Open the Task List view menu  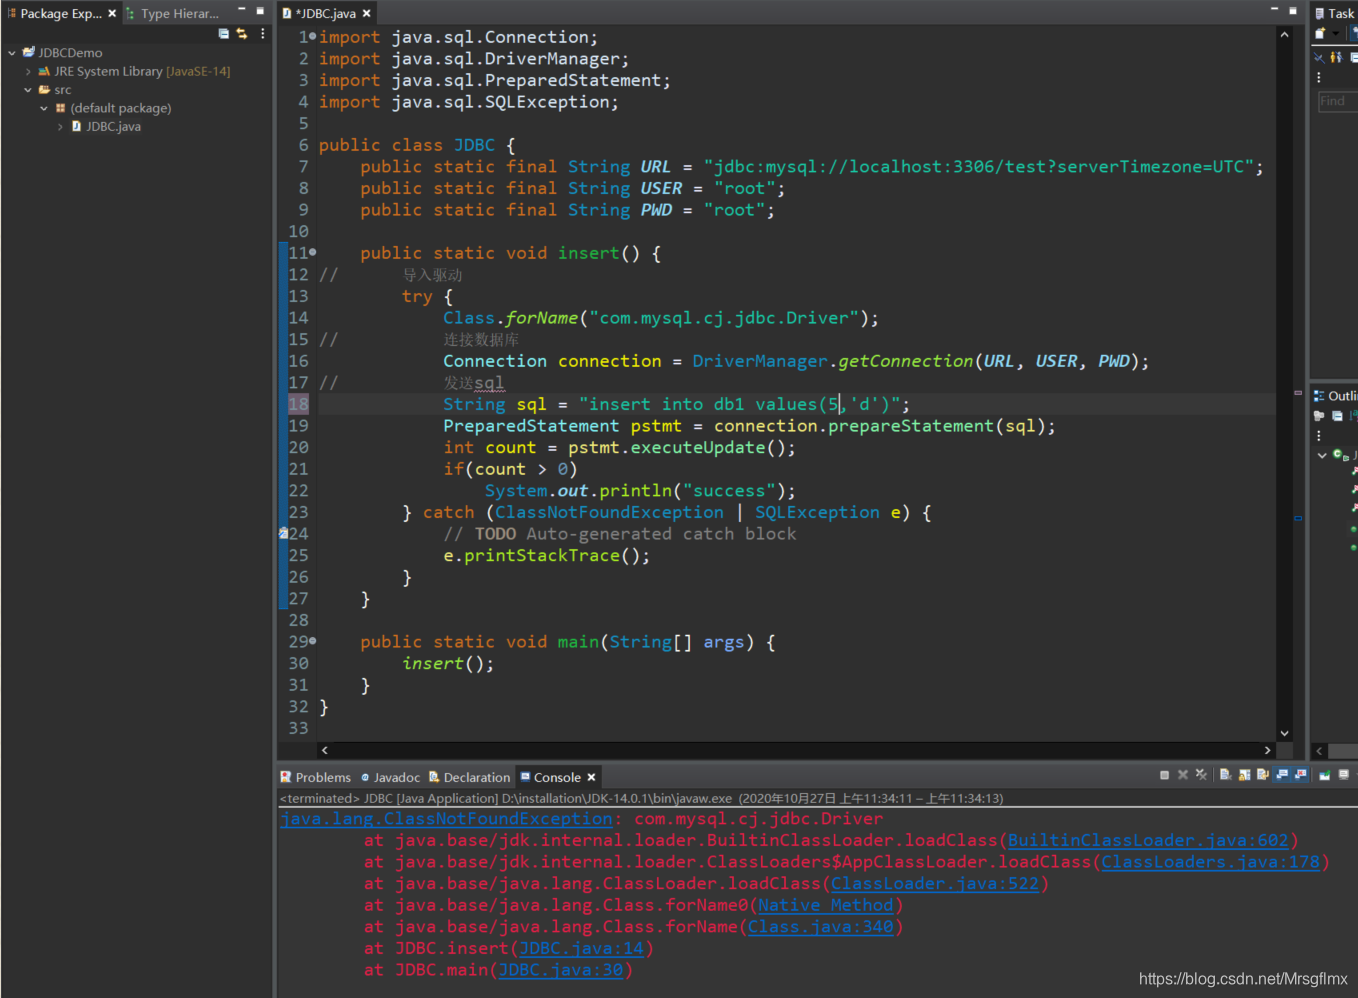tap(1319, 78)
